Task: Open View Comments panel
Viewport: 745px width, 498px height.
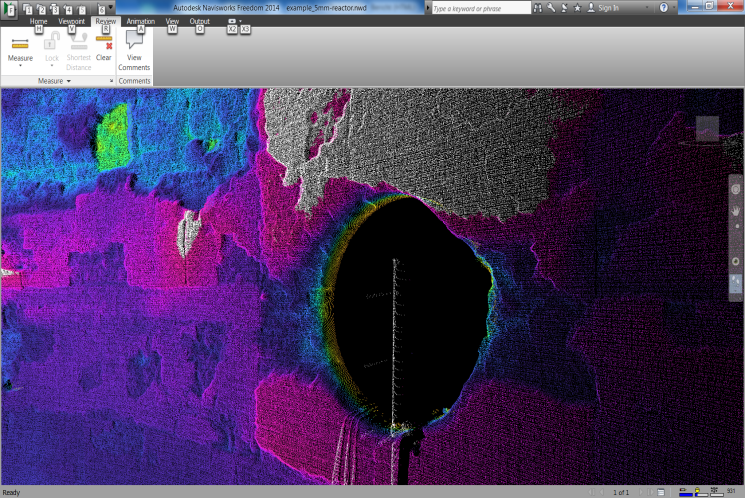Action: click(x=134, y=52)
